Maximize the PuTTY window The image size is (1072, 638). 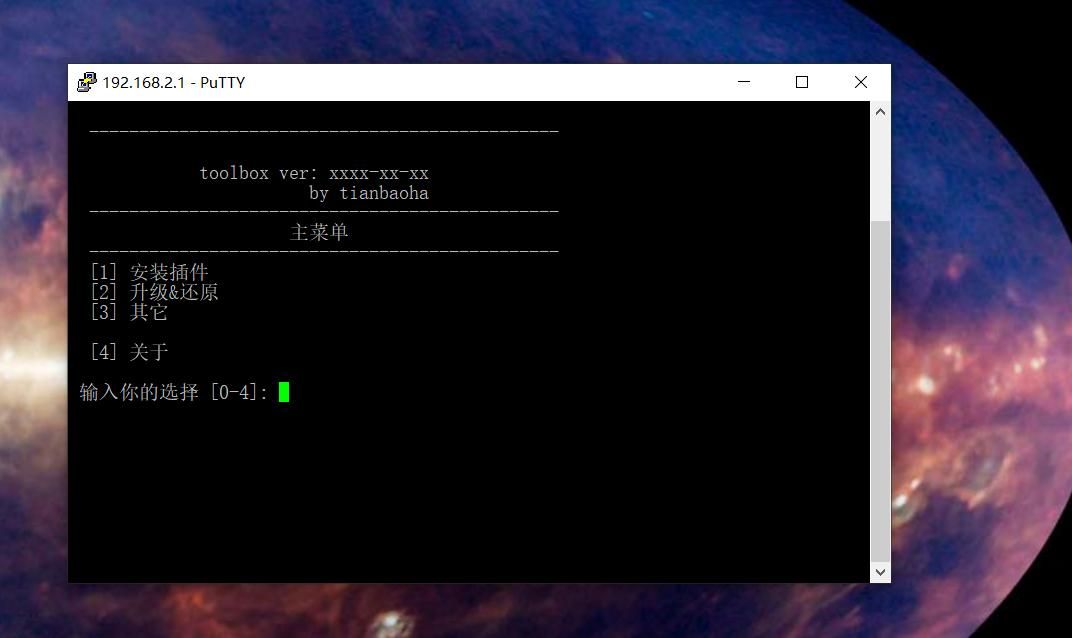tap(802, 82)
